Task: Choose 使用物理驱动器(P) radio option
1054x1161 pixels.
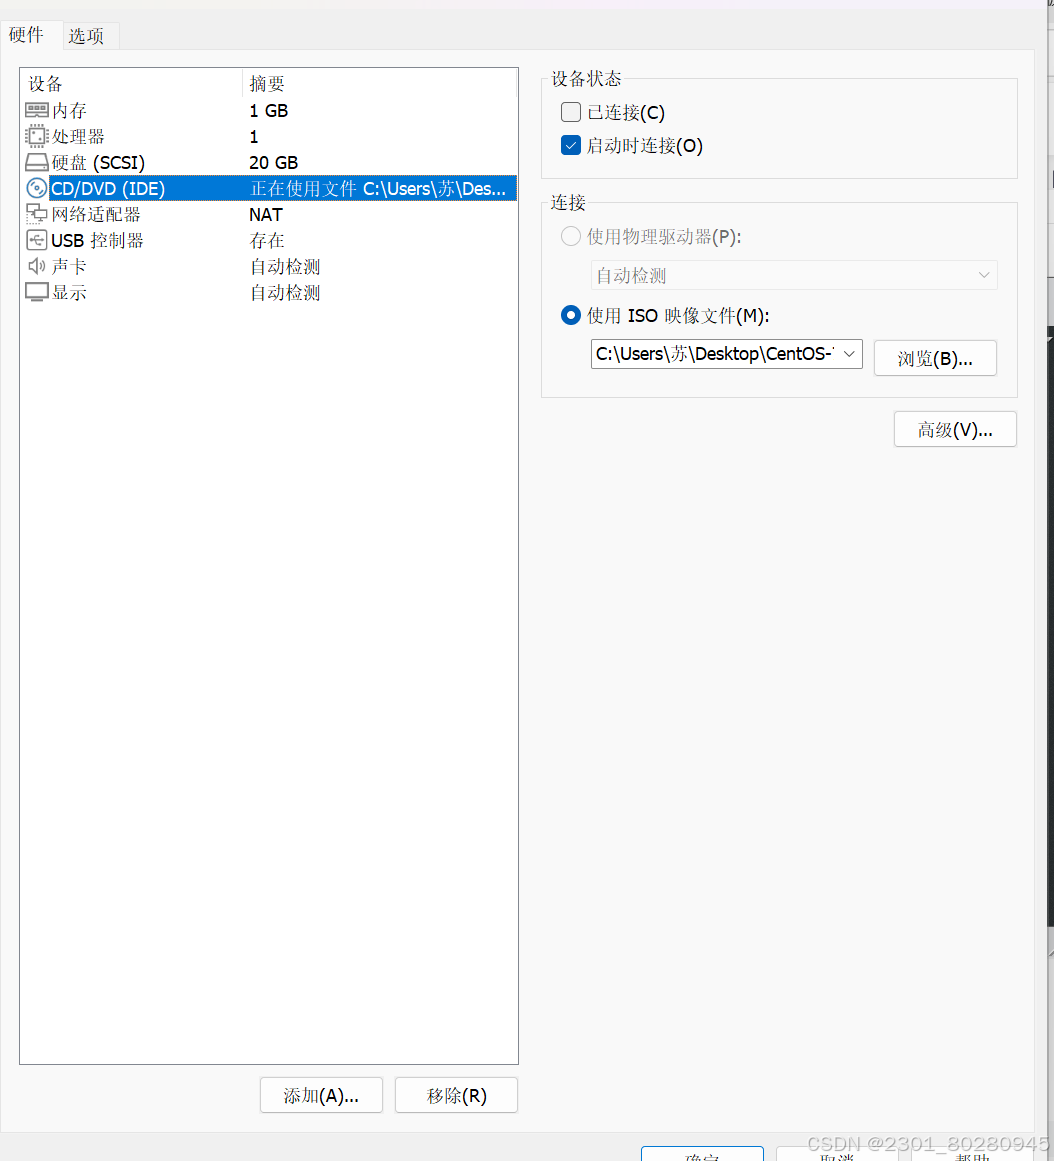Action: coord(571,237)
